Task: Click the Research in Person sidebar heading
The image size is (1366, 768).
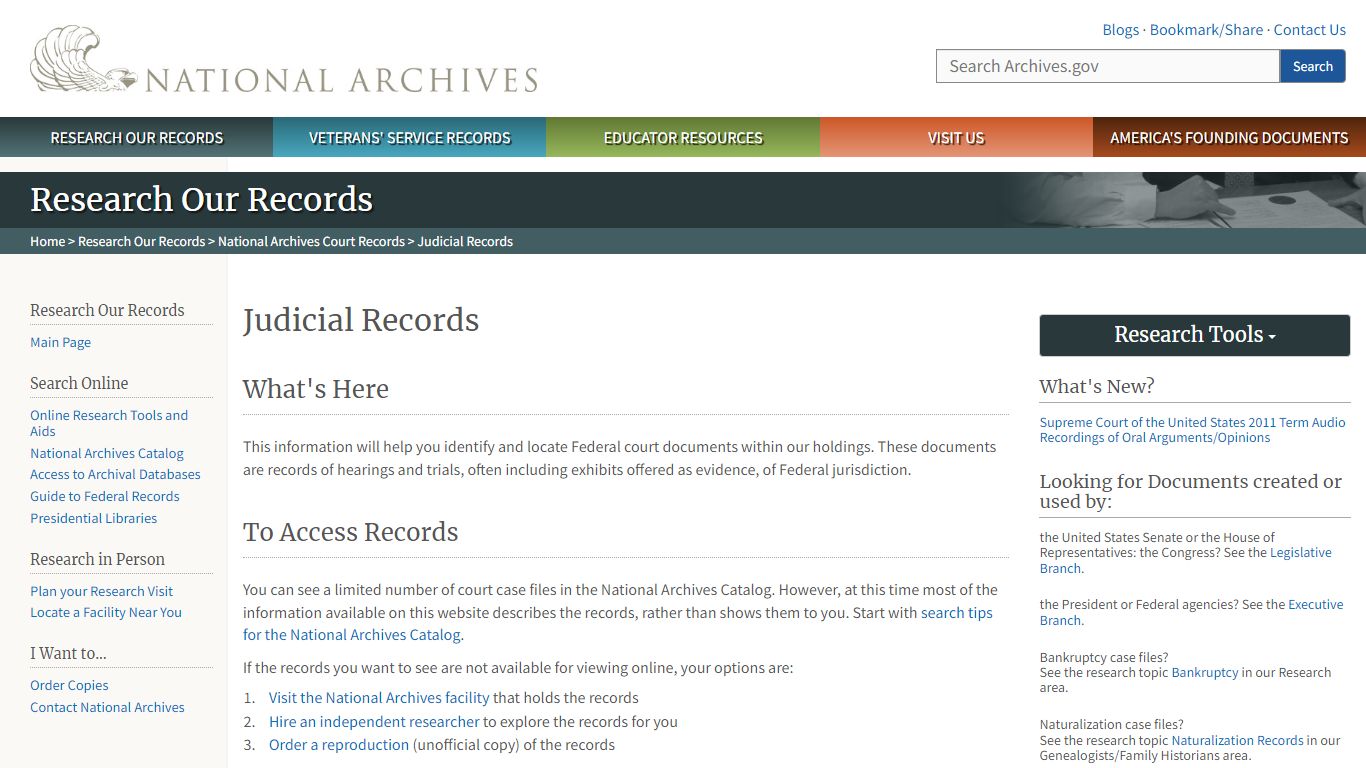Action: (x=97, y=559)
